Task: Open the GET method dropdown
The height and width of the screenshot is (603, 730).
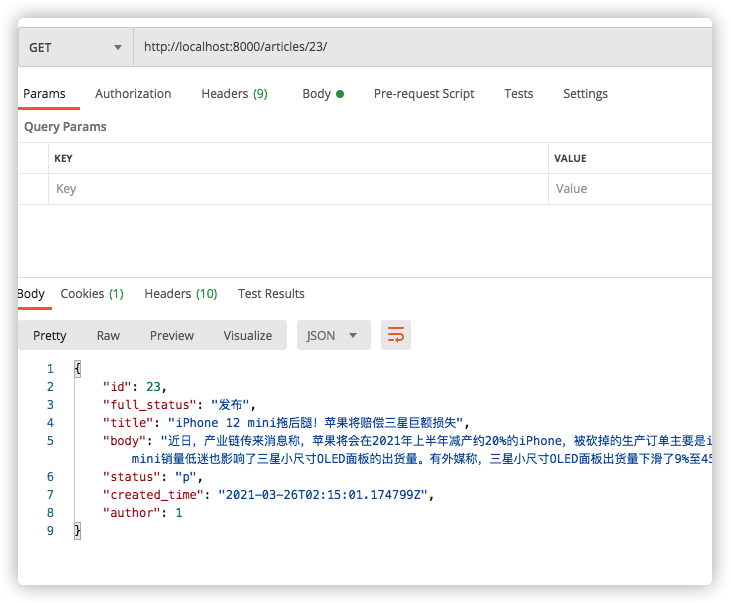Action: tap(75, 47)
